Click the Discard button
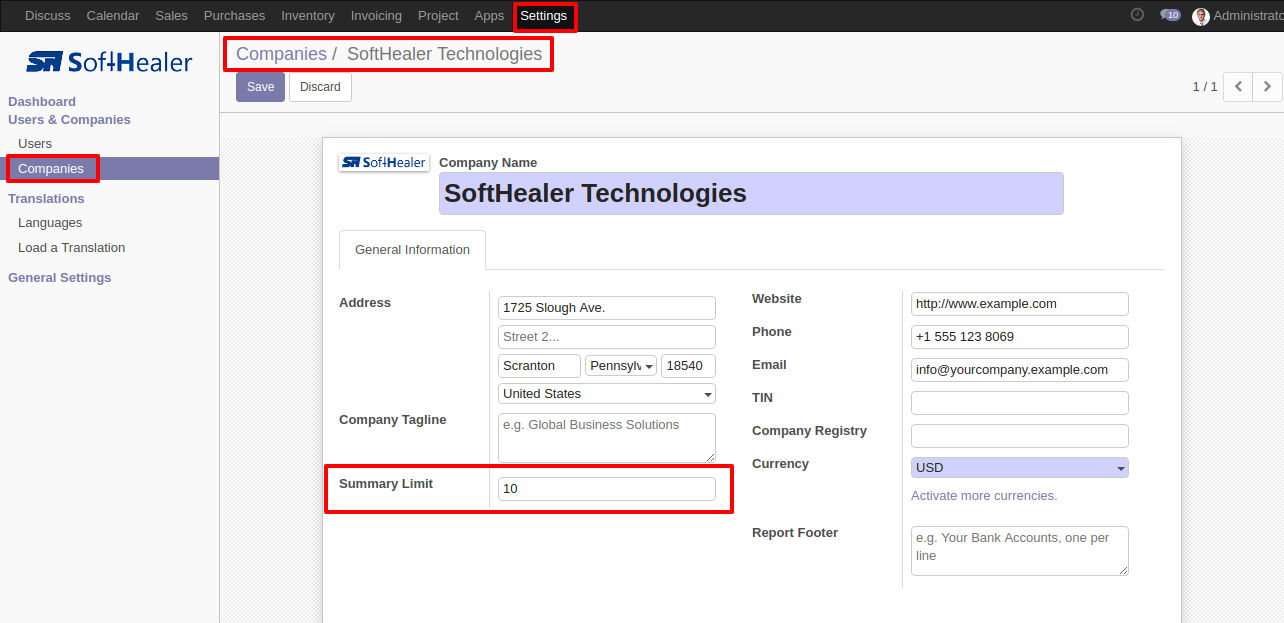Screen dimensions: 1284x623 coord(320,87)
